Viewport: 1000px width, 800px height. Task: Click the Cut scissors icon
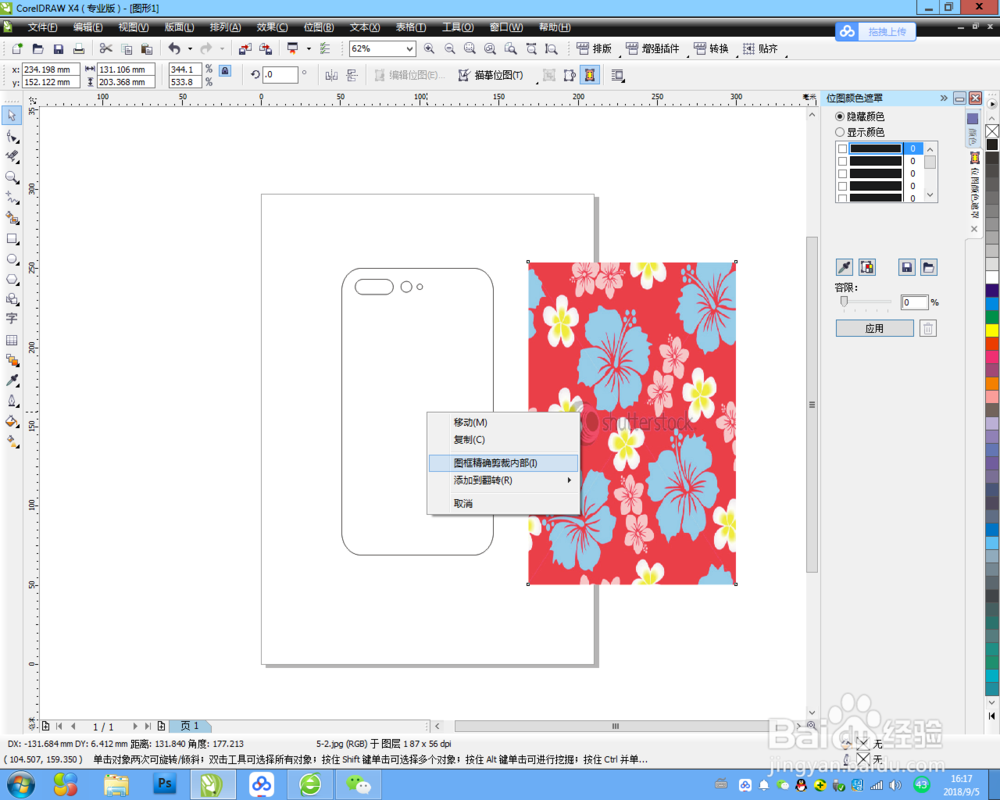click(x=106, y=48)
